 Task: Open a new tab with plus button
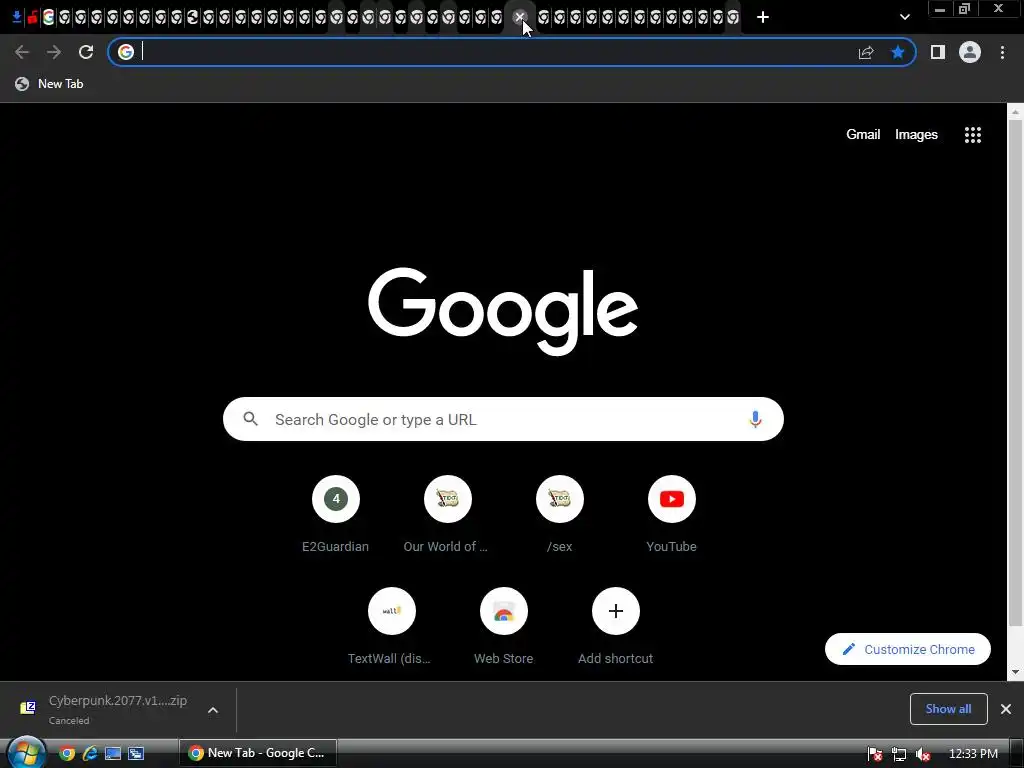tap(763, 17)
